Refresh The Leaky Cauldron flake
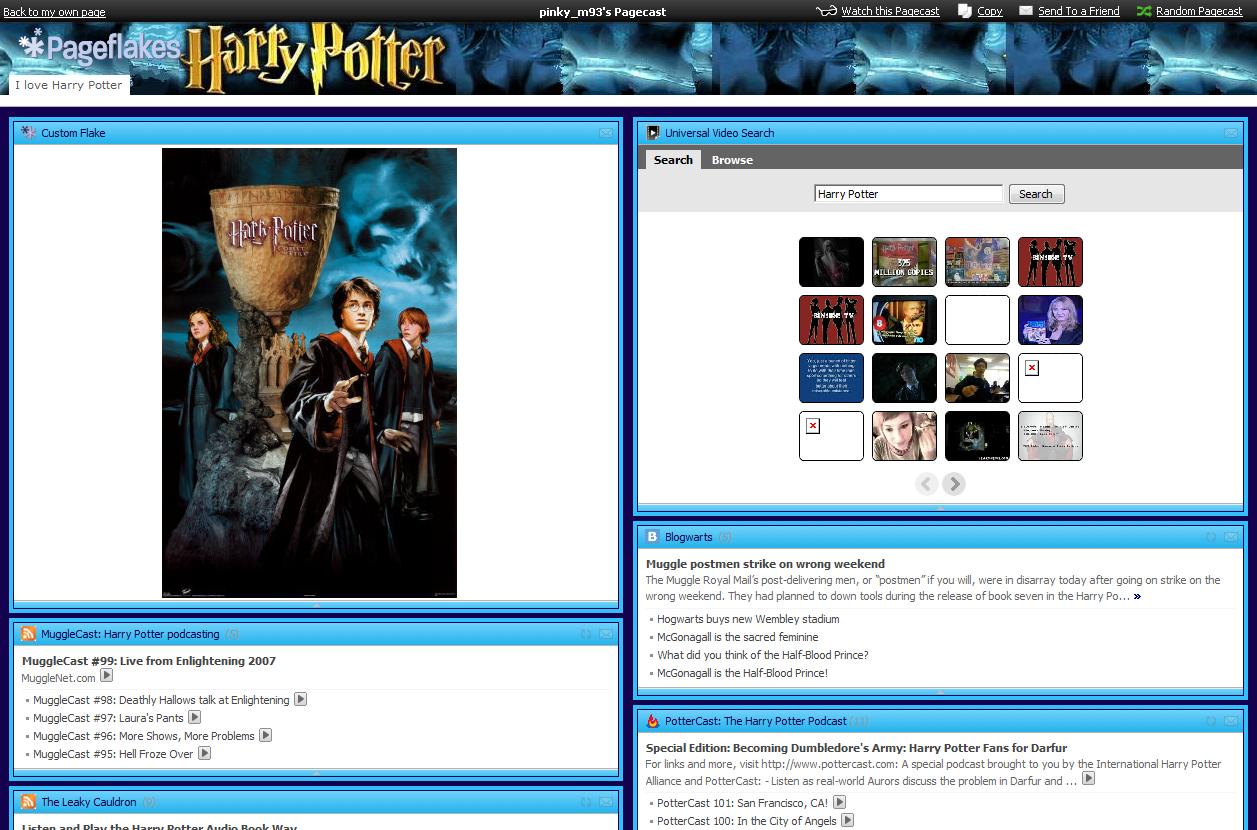This screenshot has height=830, width=1257. [587, 802]
